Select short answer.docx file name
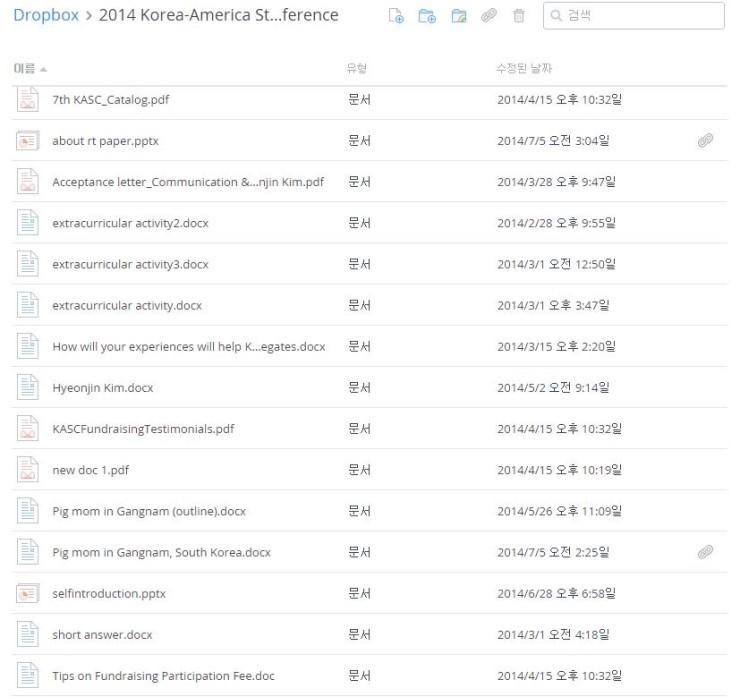Screen dimensions: 740x697 [x=102, y=634]
